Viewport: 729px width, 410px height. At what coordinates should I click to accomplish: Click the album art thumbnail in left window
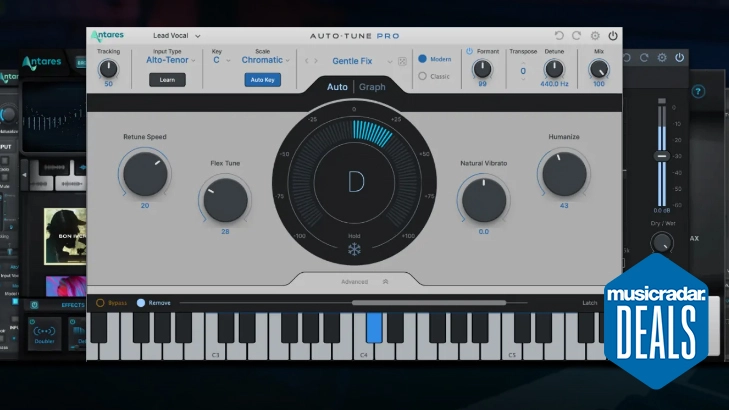(x=65, y=236)
